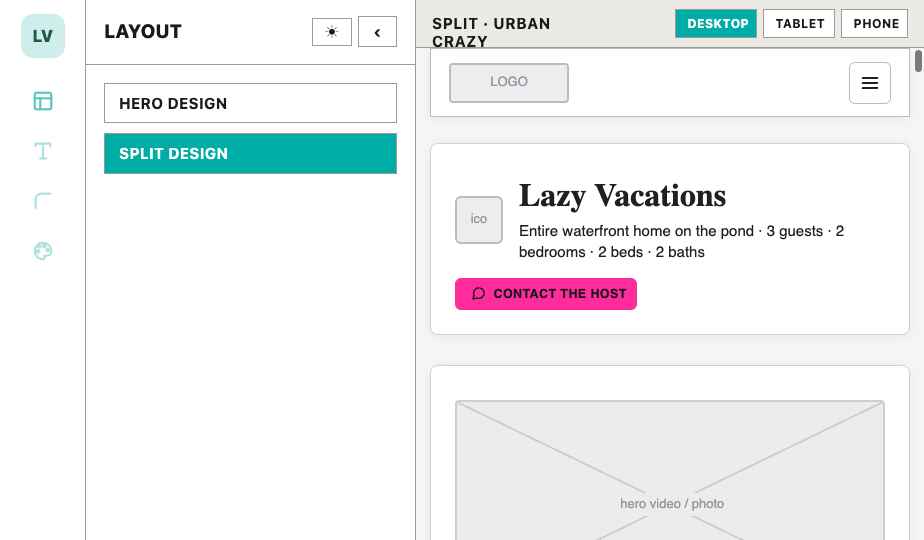The image size is (924, 540).
Task: Select the Hero Design option
Action: [250, 103]
